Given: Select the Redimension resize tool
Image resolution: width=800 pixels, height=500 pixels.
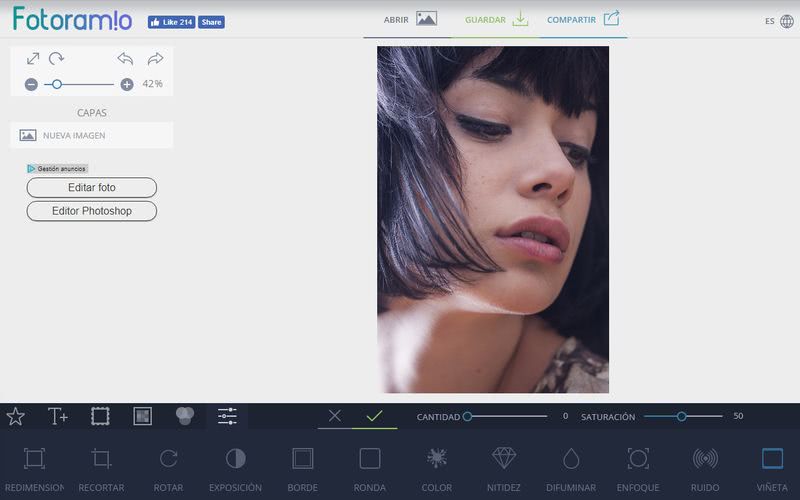Looking at the screenshot, I should point(34,469).
